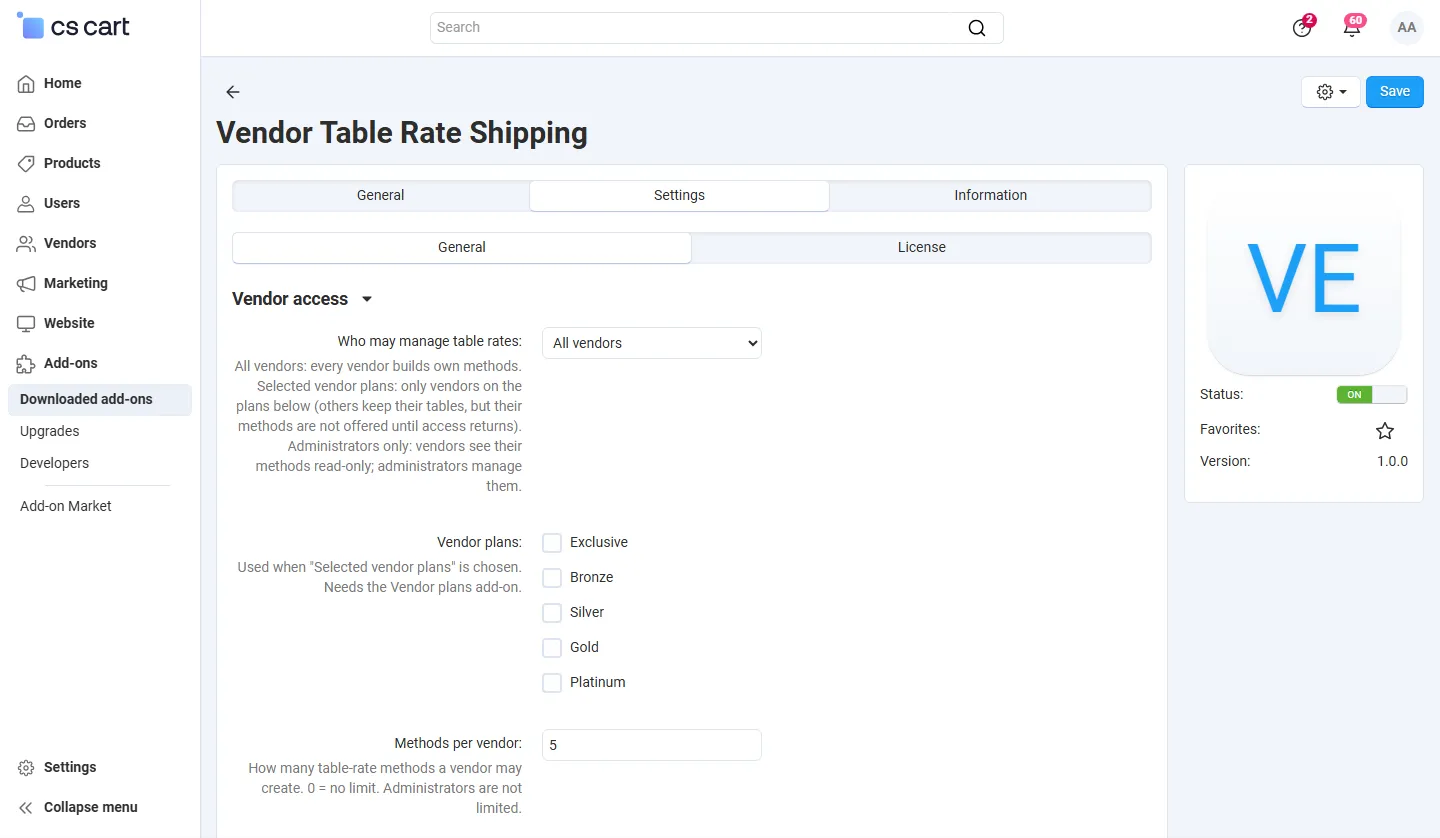Add add-on to favorites with star
1440x838 pixels.
pyautogui.click(x=1385, y=431)
